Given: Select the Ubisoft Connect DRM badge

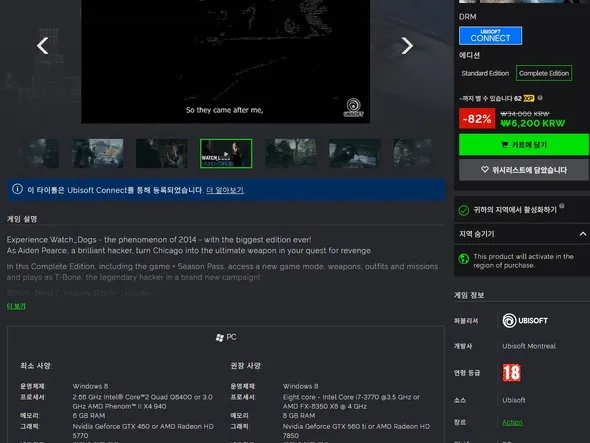Looking at the screenshot, I should 490,36.
